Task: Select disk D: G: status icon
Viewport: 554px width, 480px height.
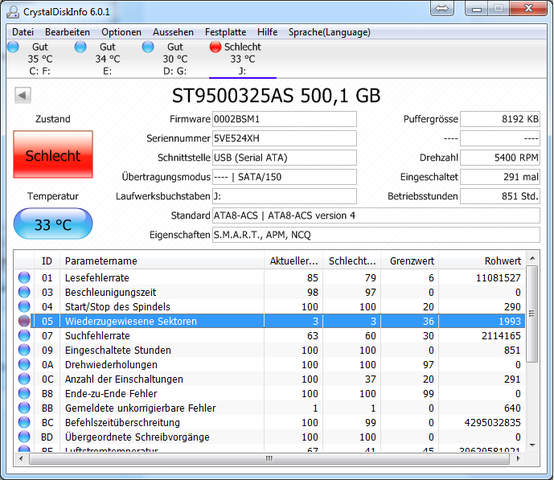Action: tap(148, 47)
